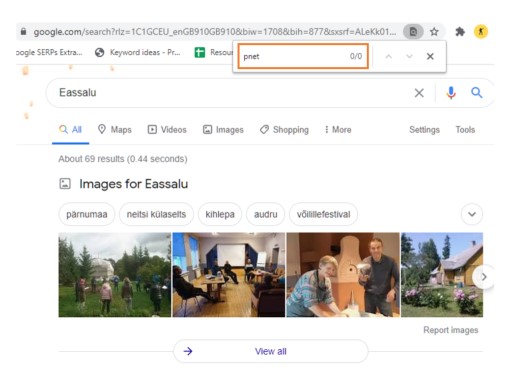The height and width of the screenshot is (376, 531).
Task: Click the Images for Eassalu heading
Action: pyautogui.click(x=133, y=184)
